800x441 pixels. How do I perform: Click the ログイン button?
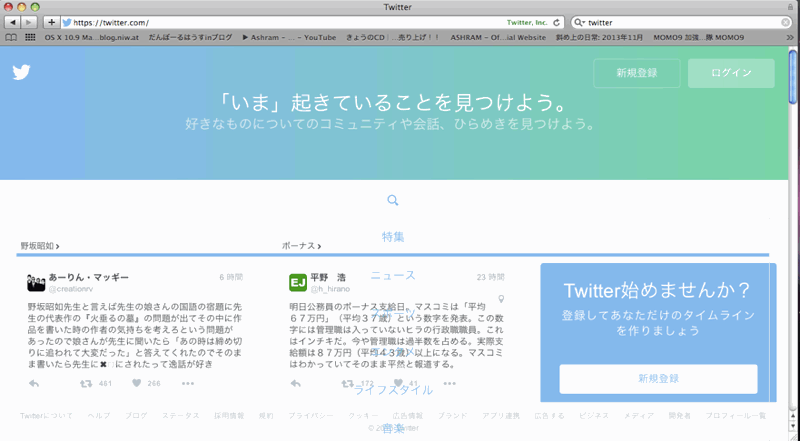point(731,73)
